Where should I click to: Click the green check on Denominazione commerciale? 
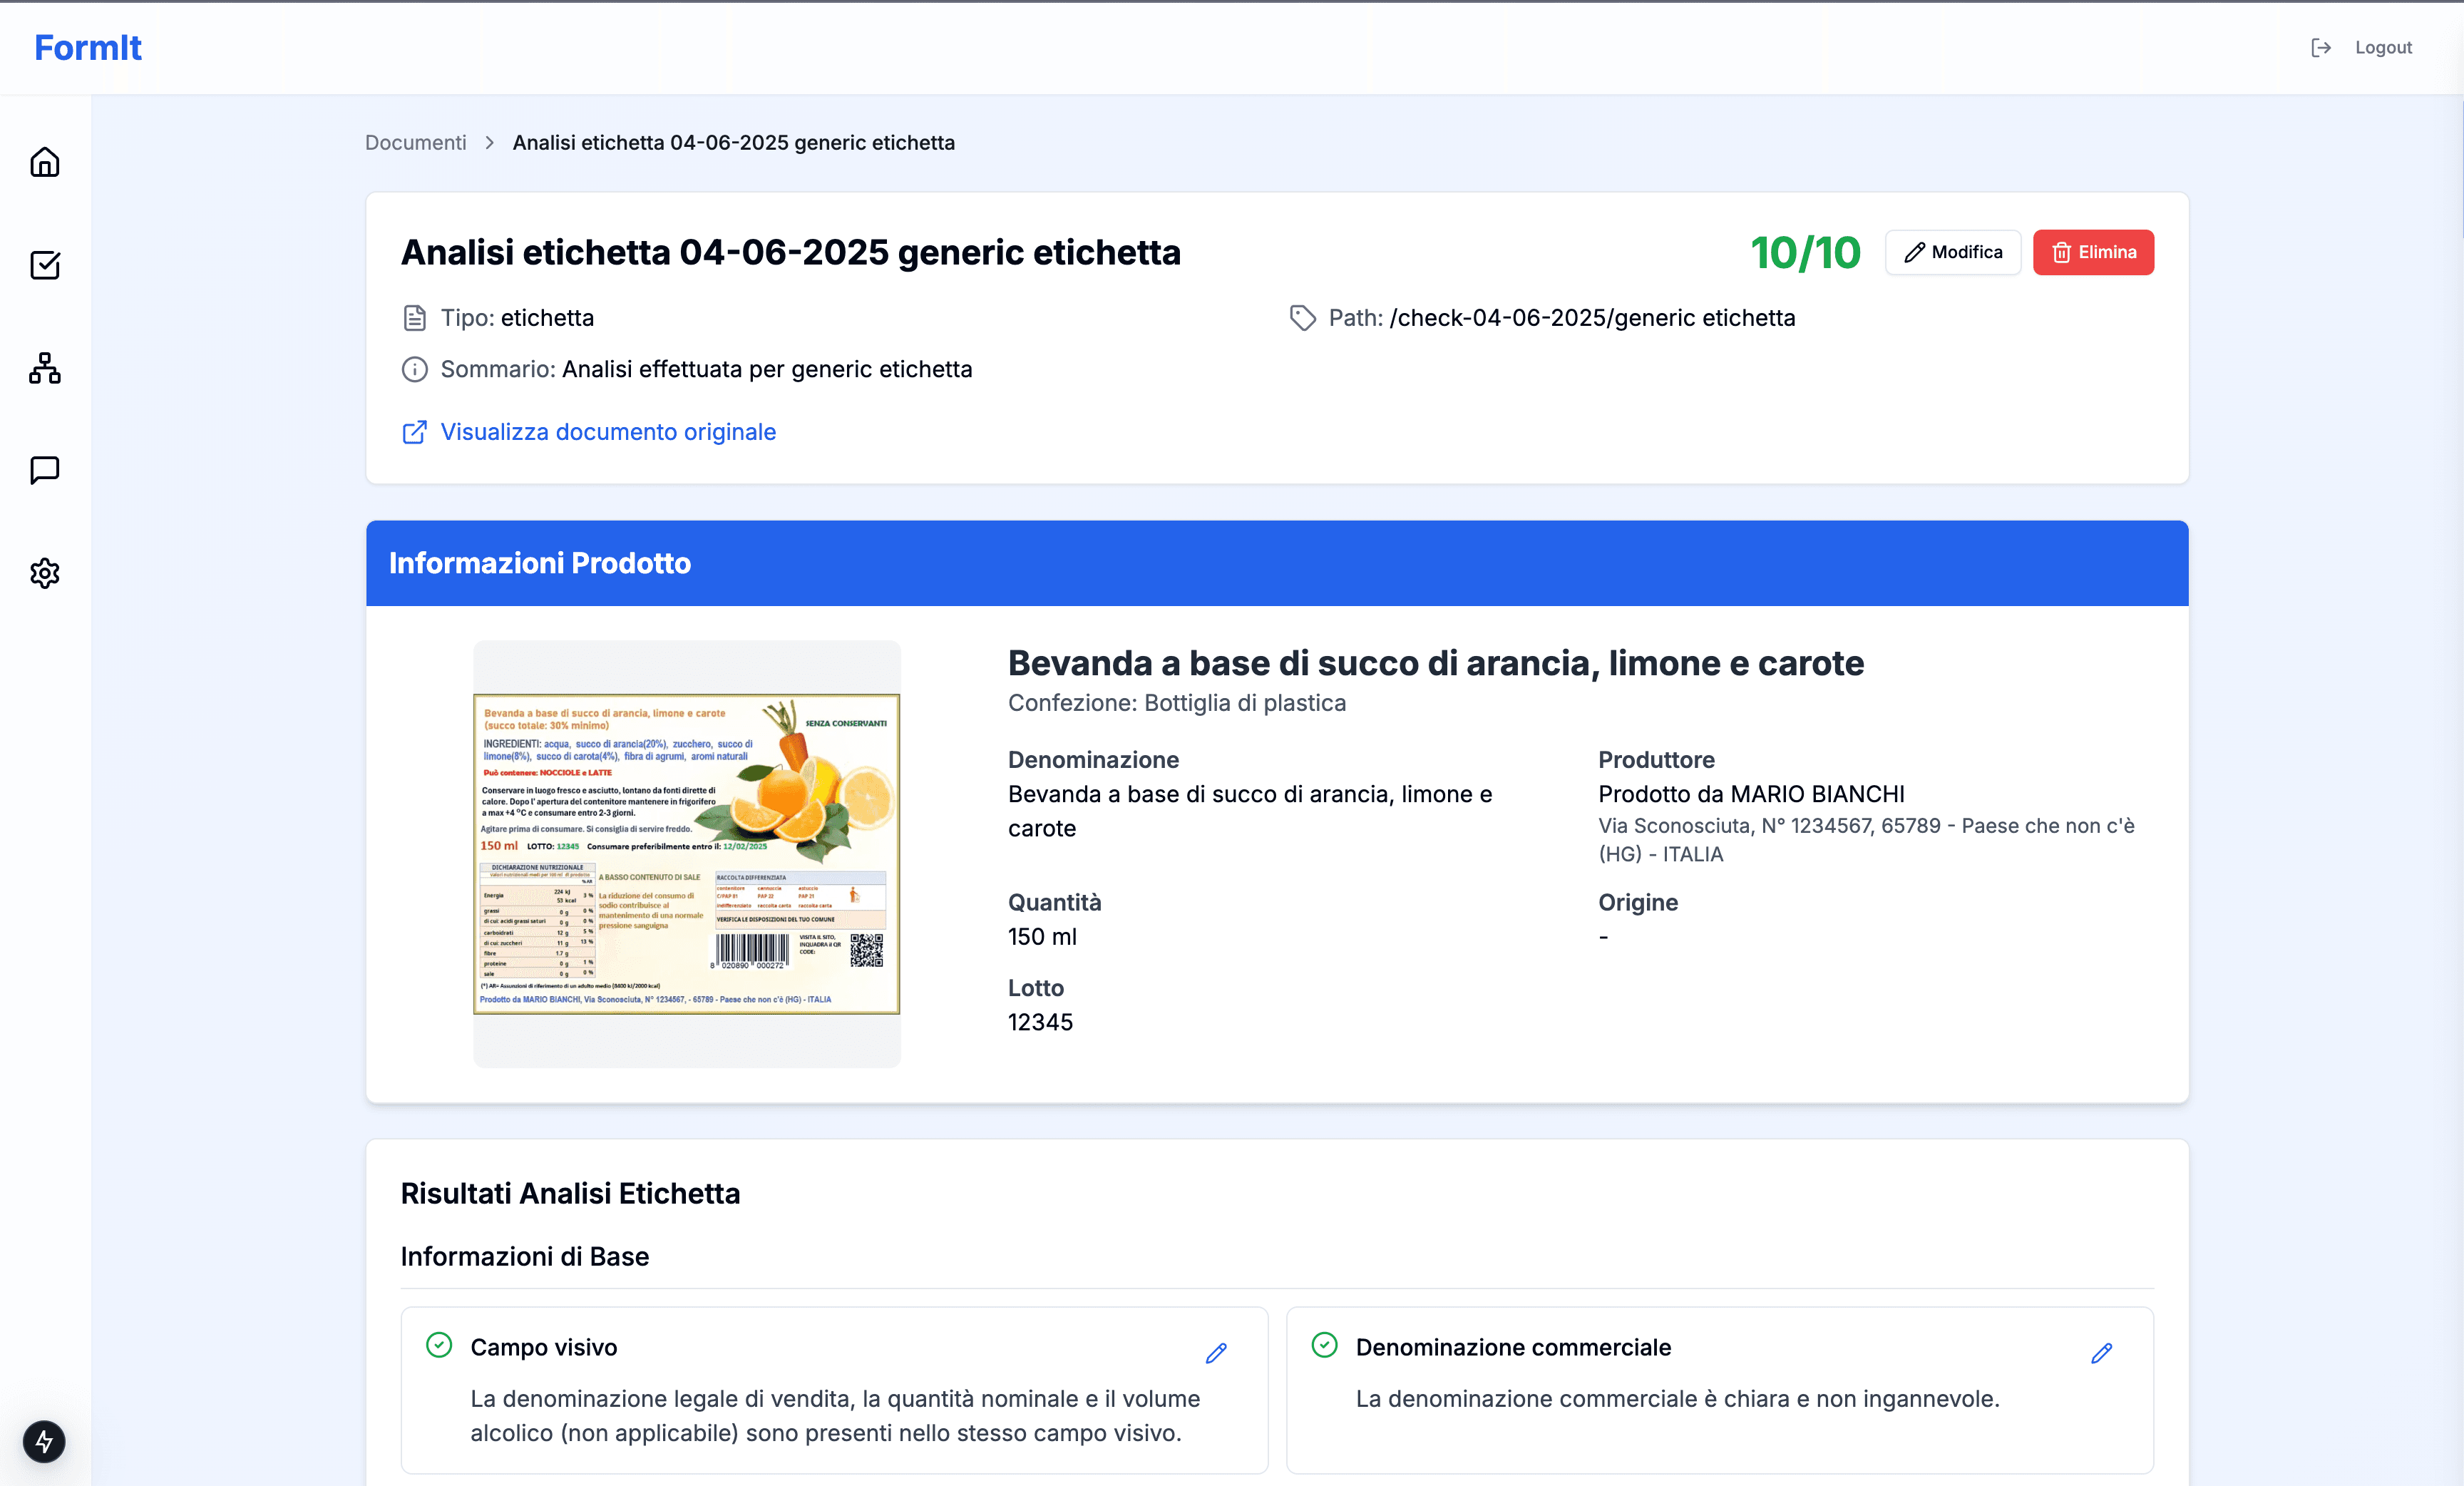[x=1324, y=1345]
